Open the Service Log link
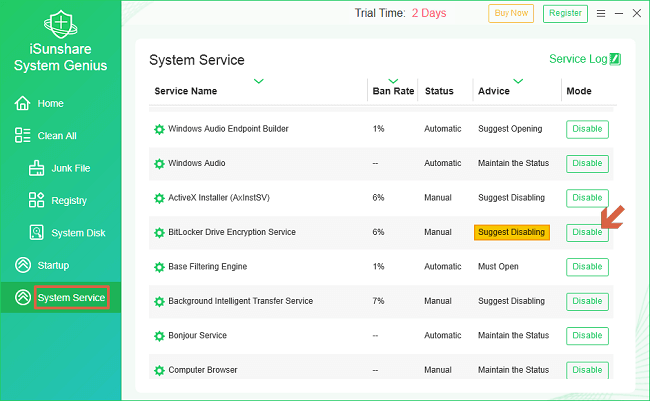Image resolution: width=650 pixels, height=401 pixels. pos(578,59)
